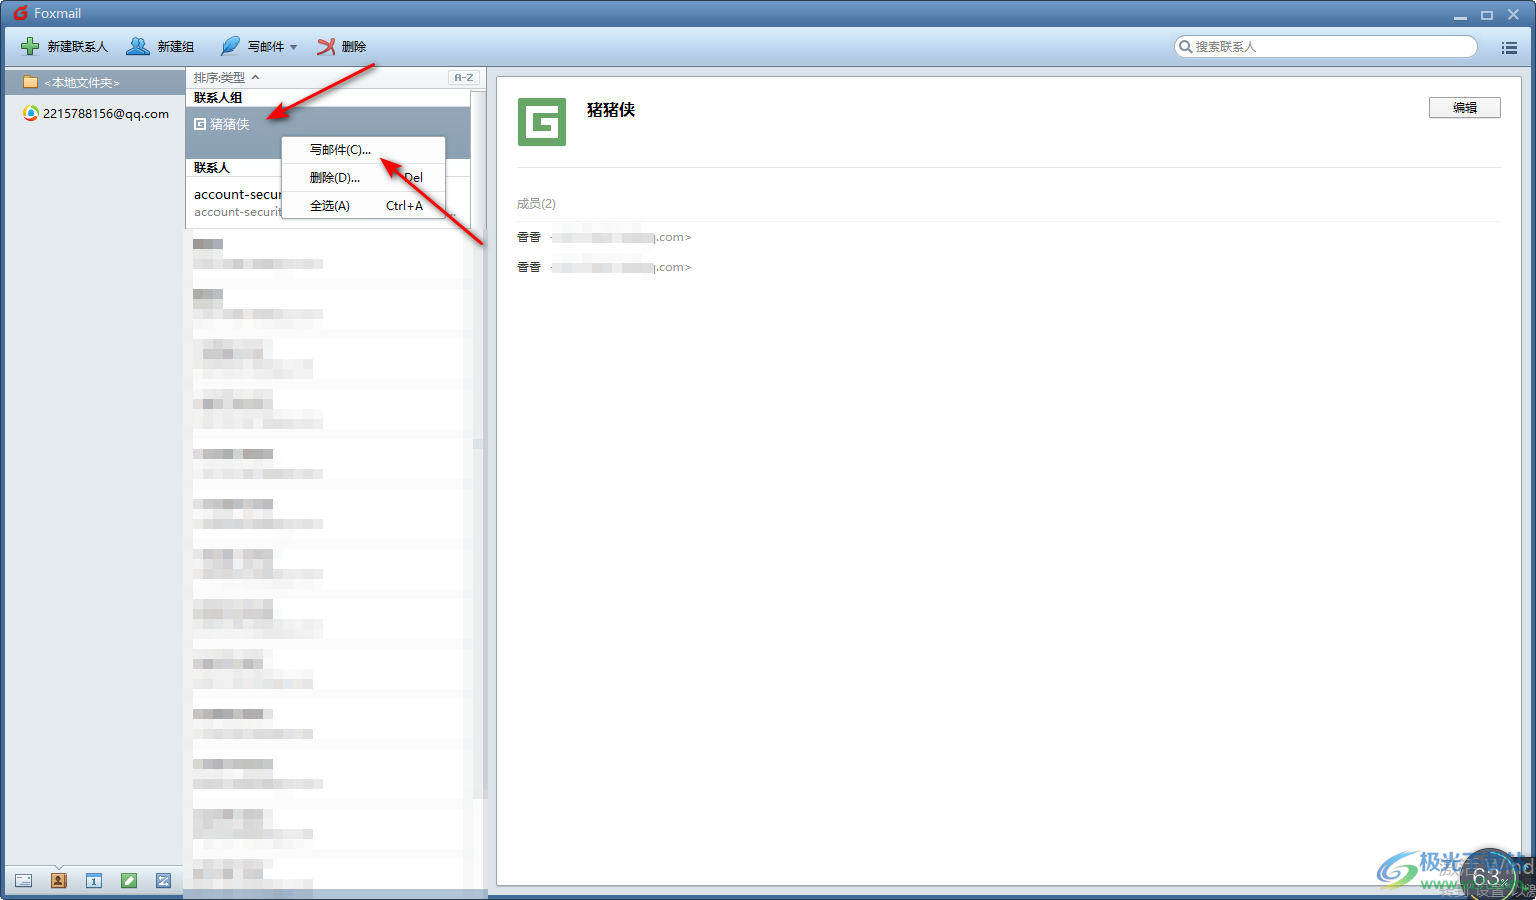Switch to the notes view icon
The height and width of the screenshot is (900, 1536).
click(128, 881)
